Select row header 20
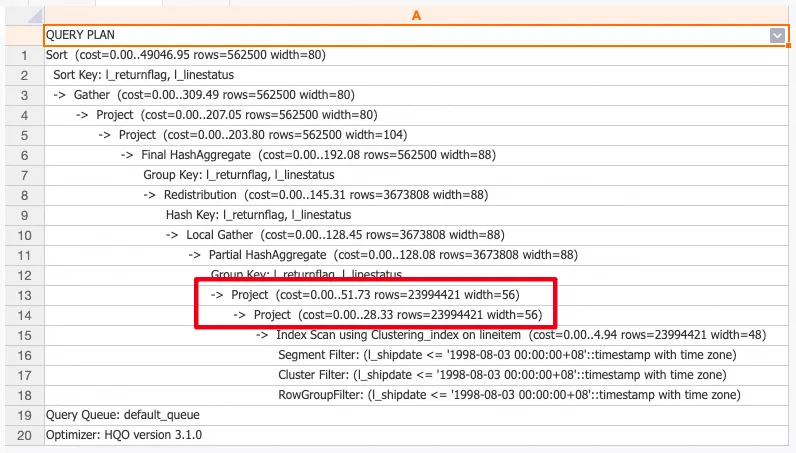Screen dimensions: 796x453 (24, 435)
